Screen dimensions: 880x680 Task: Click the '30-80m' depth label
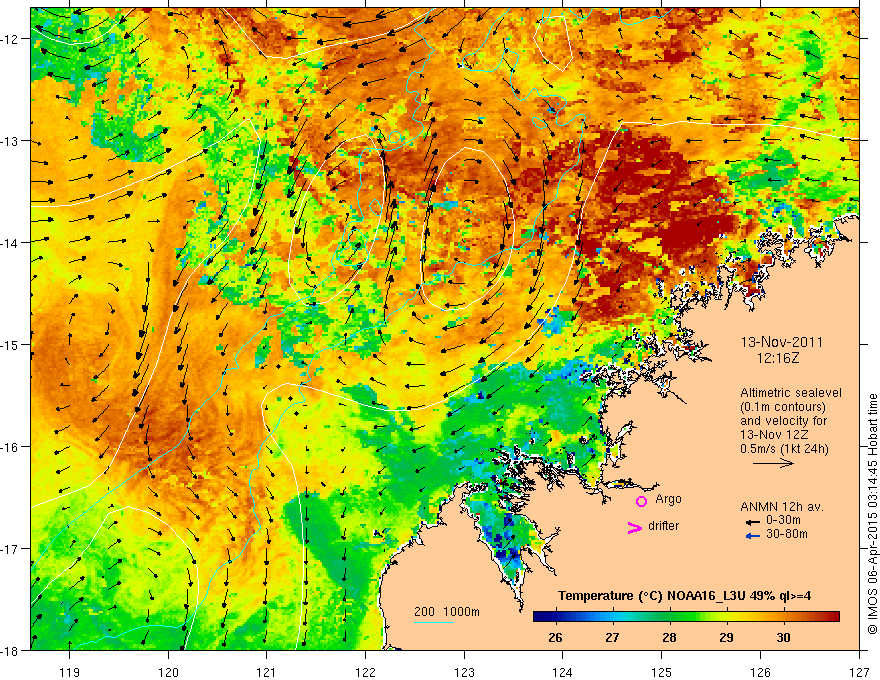(787, 534)
